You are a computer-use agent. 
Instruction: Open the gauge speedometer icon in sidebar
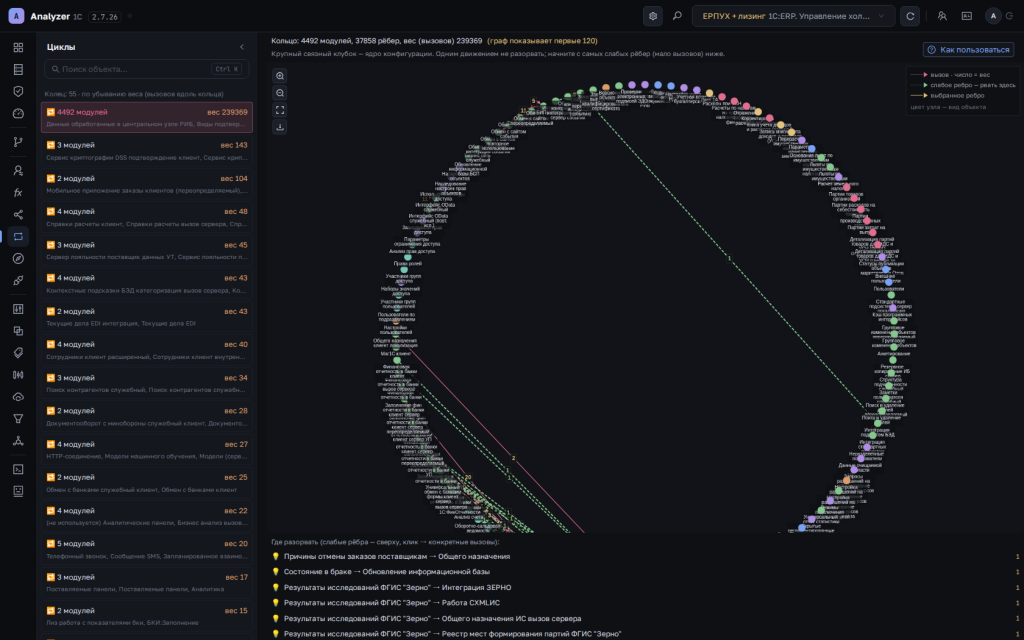18,113
